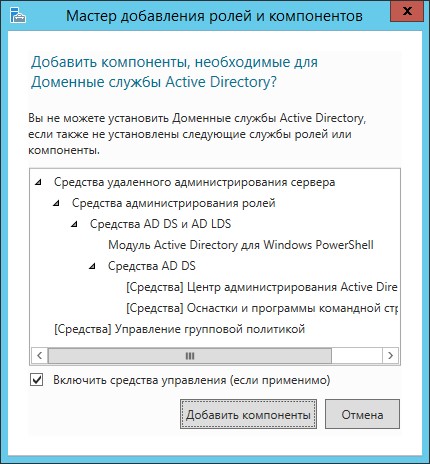
Task: Click the right arrow of horizontal scrollbar
Action: click(x=390, y=355)
